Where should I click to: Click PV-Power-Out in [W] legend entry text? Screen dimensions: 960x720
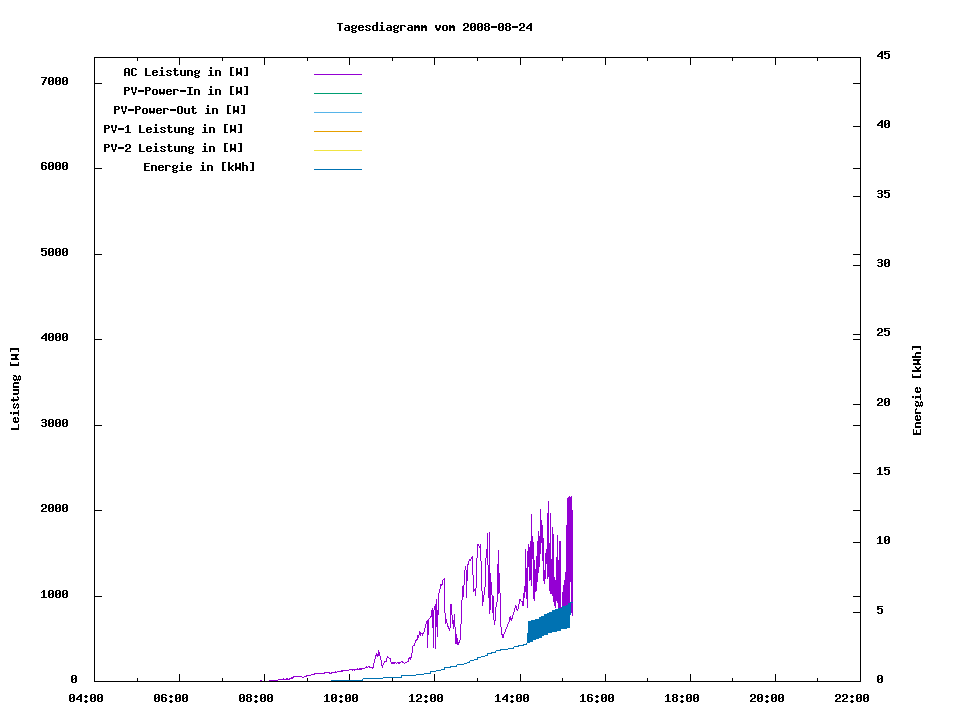180,110
